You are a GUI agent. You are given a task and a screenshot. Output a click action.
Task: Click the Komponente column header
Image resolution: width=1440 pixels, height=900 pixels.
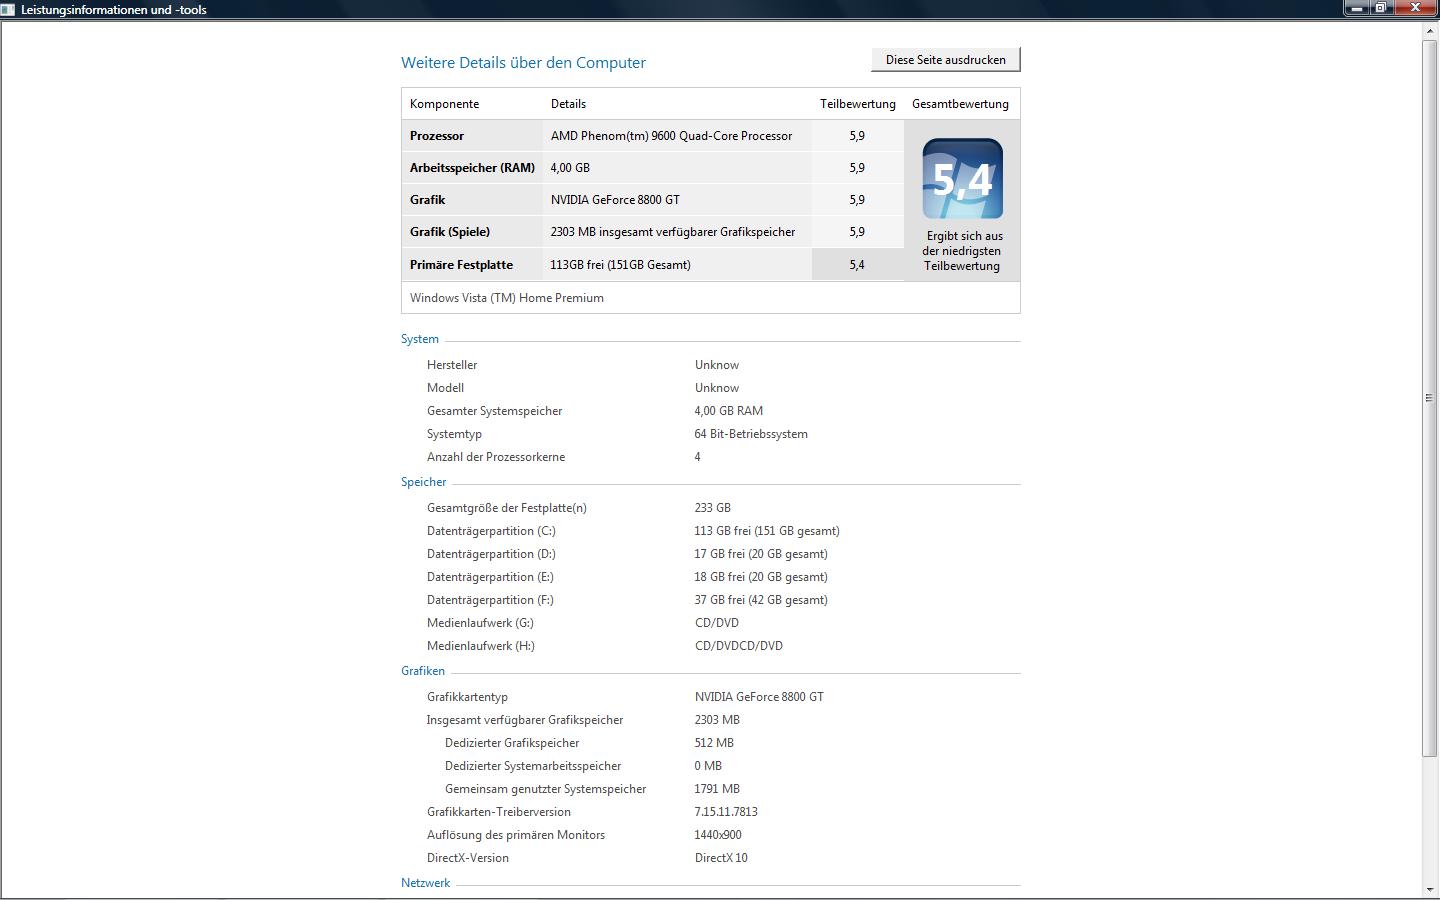tap(444, 104)
